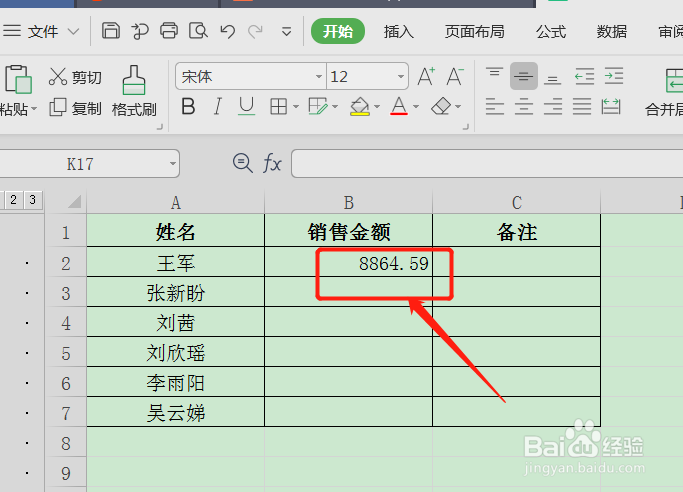Open the K17 name box dropdown
The width and height of the screenshot is (683, 492).
click(x=173, y=164)
